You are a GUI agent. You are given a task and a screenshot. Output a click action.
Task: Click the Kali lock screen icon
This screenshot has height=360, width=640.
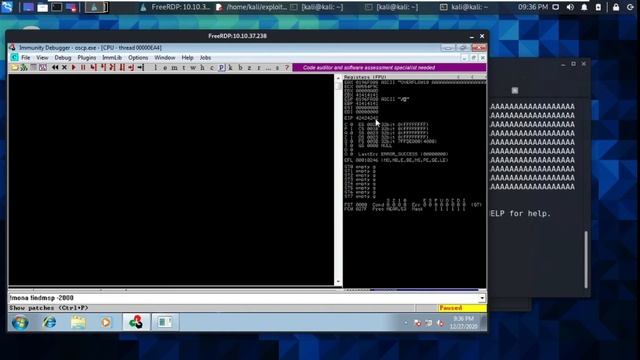click(616, 7)
